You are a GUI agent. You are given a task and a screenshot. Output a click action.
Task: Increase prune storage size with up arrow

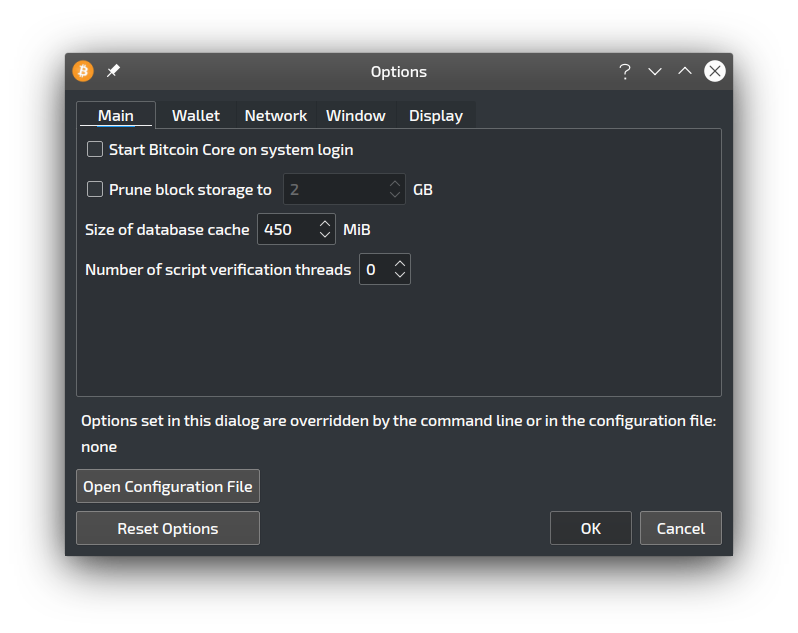pyautogui.click(x=395, y=183)
